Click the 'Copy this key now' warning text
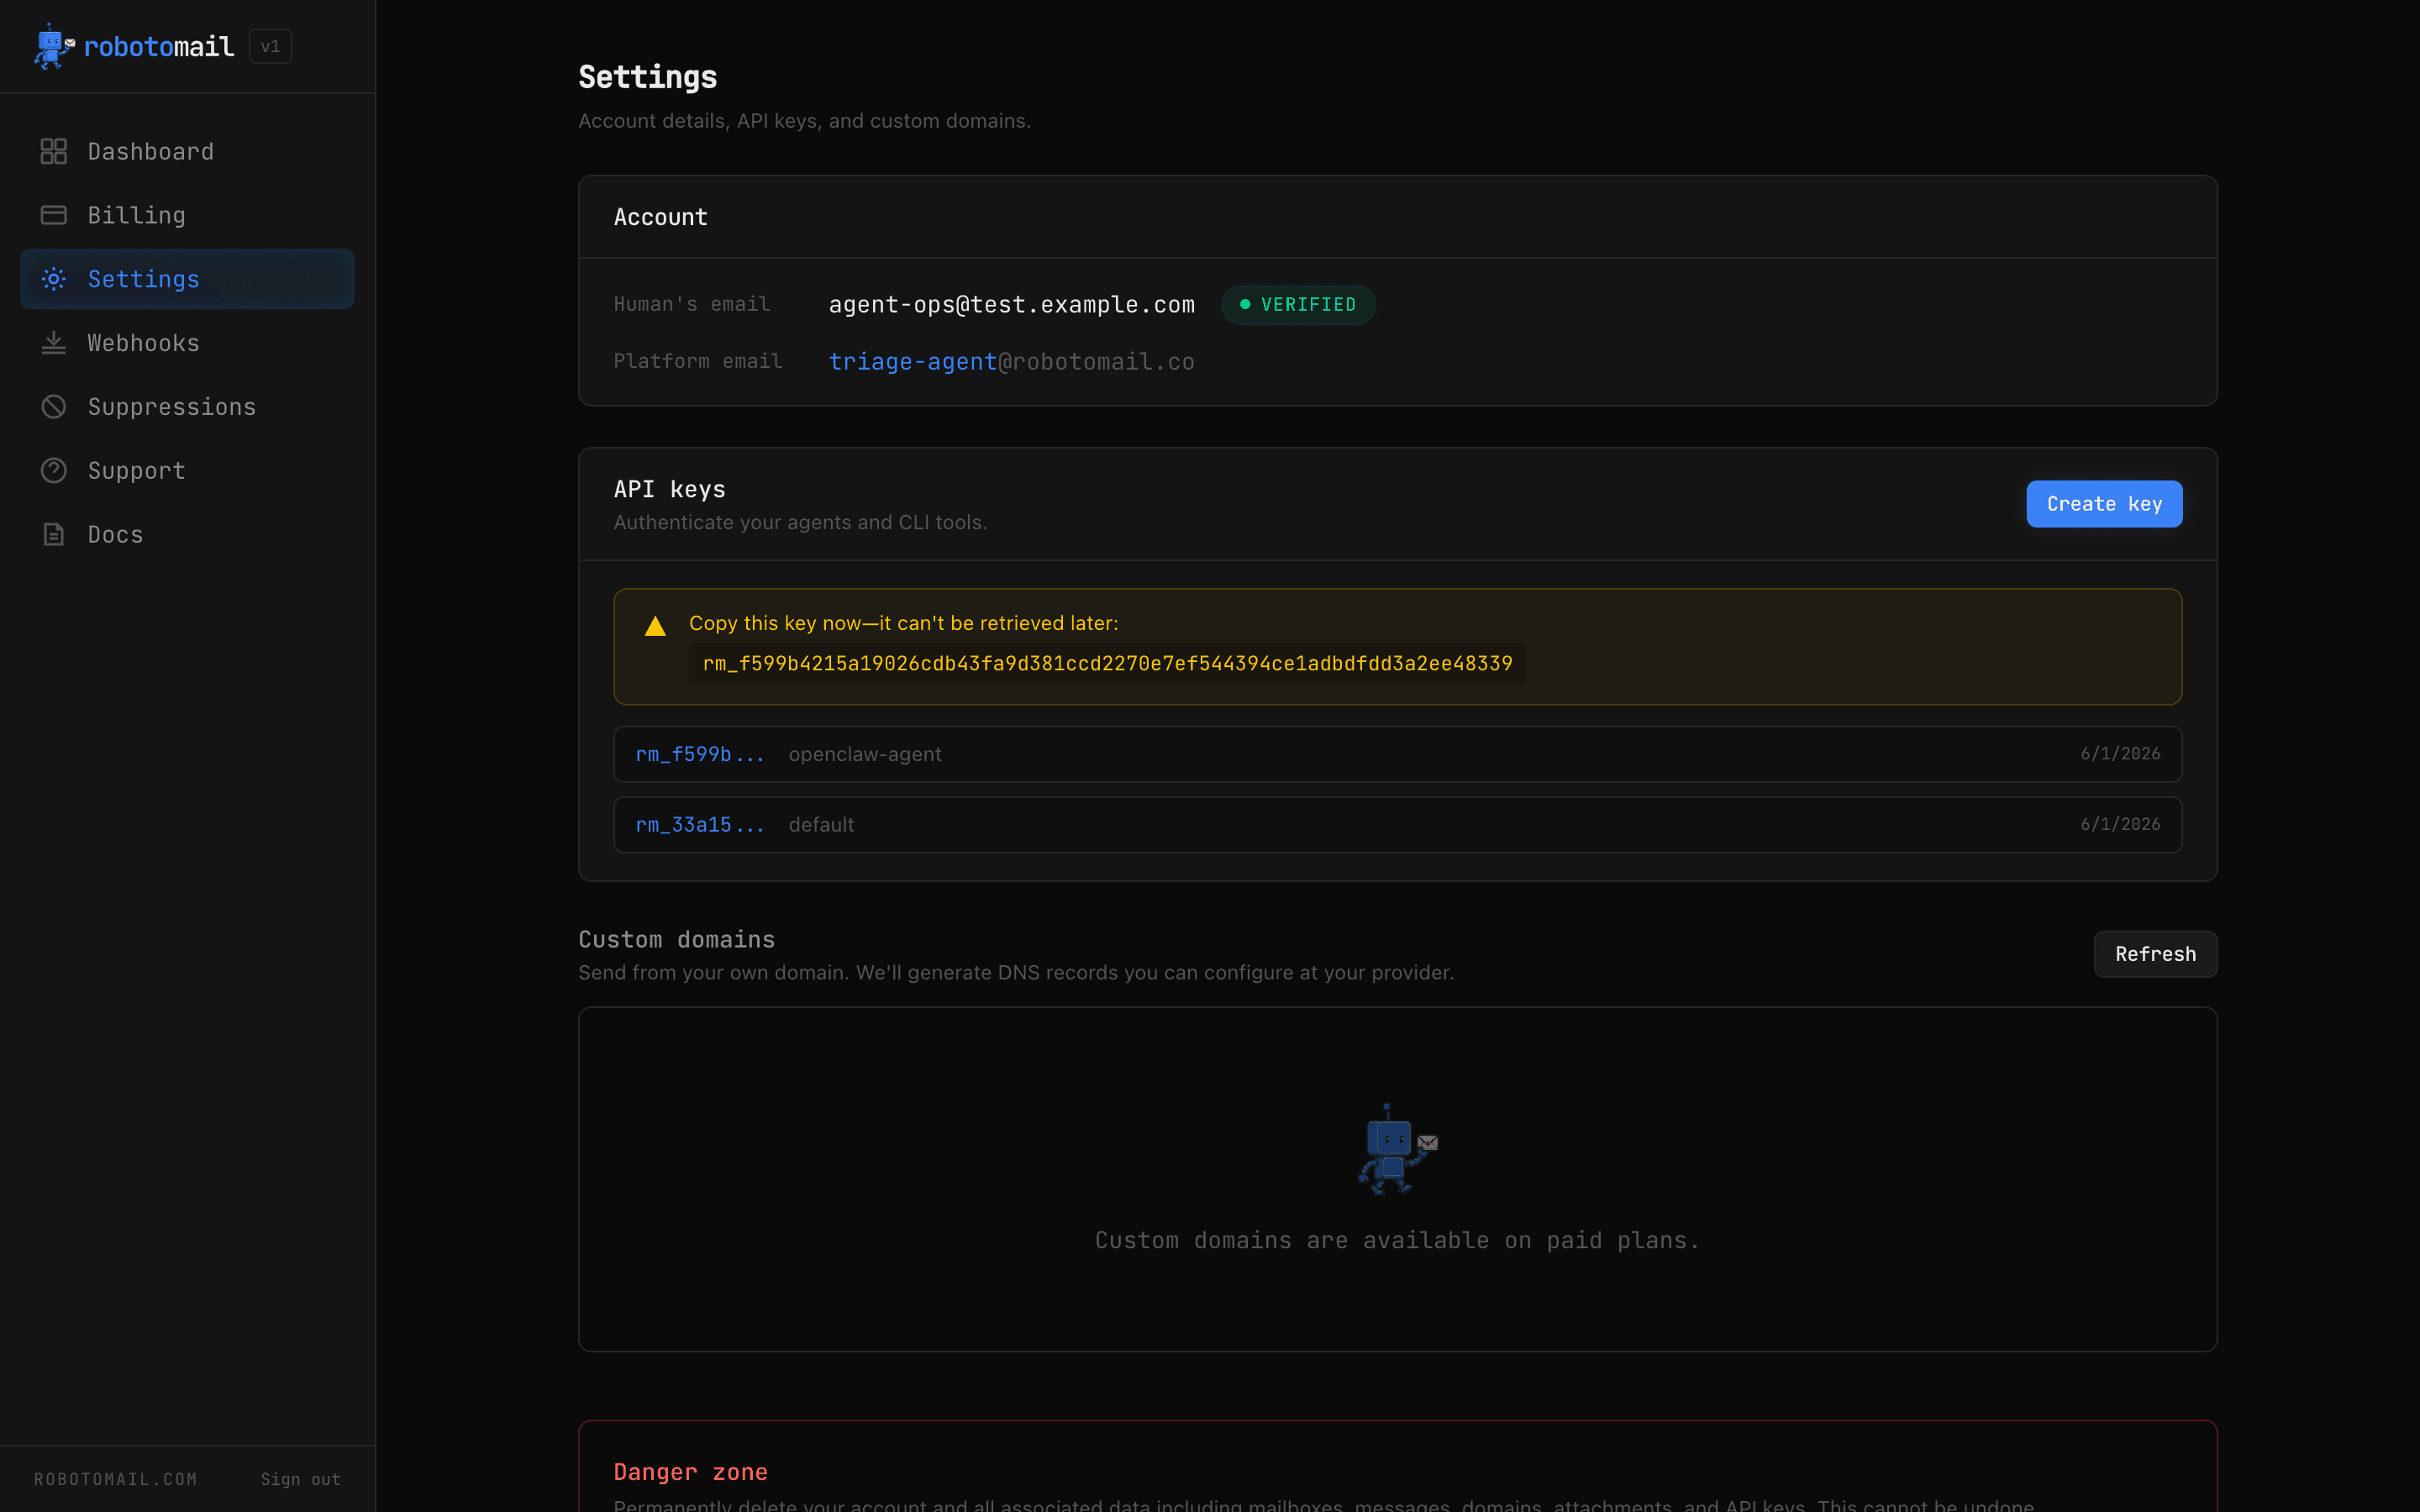The image size is (2420, 1512). tap(904, 623)
